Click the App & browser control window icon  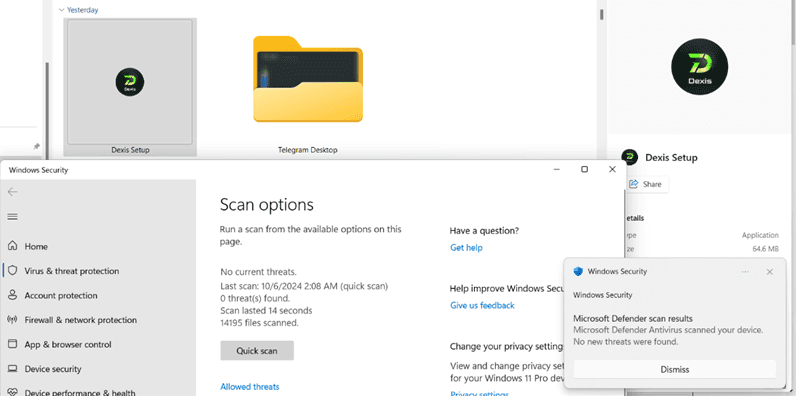coord(13,344)
